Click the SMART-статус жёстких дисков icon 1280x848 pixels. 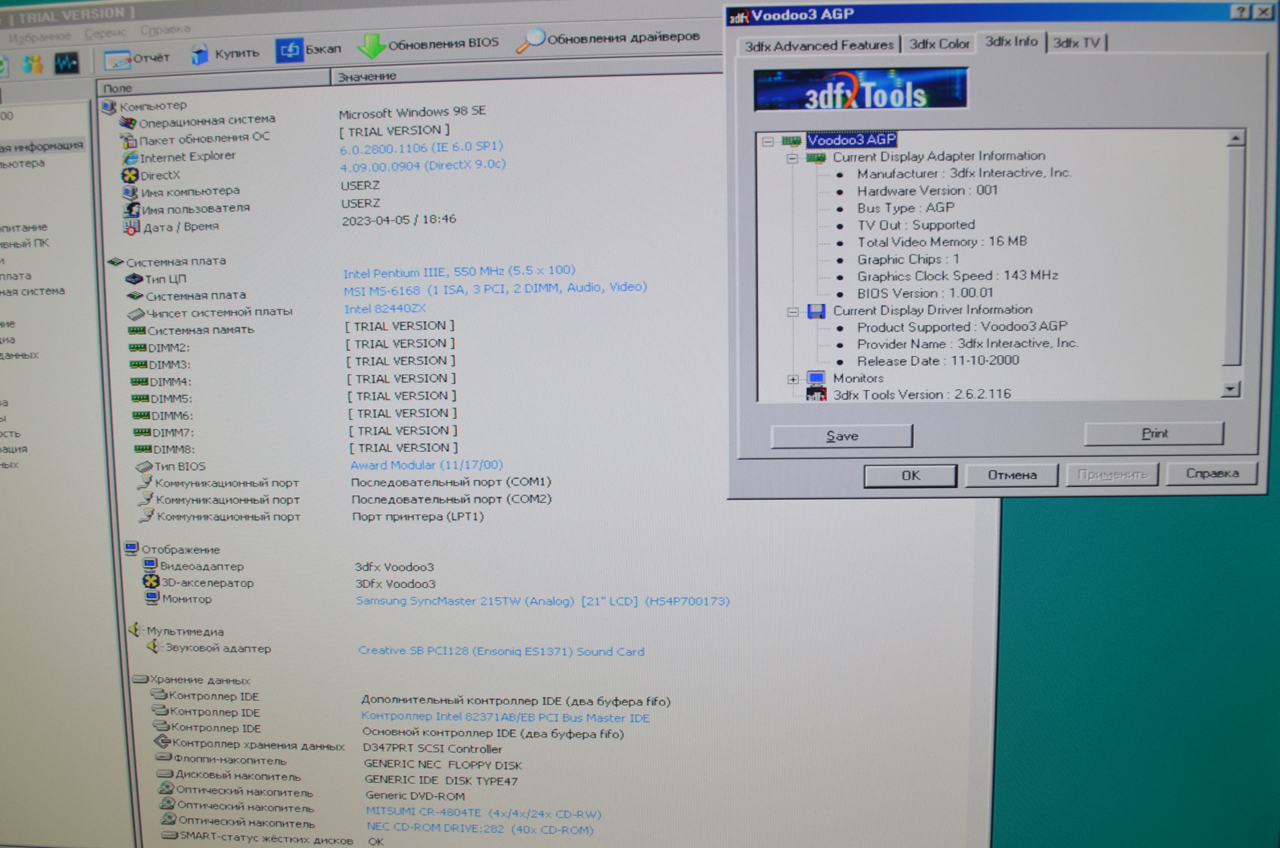(170, 837)
